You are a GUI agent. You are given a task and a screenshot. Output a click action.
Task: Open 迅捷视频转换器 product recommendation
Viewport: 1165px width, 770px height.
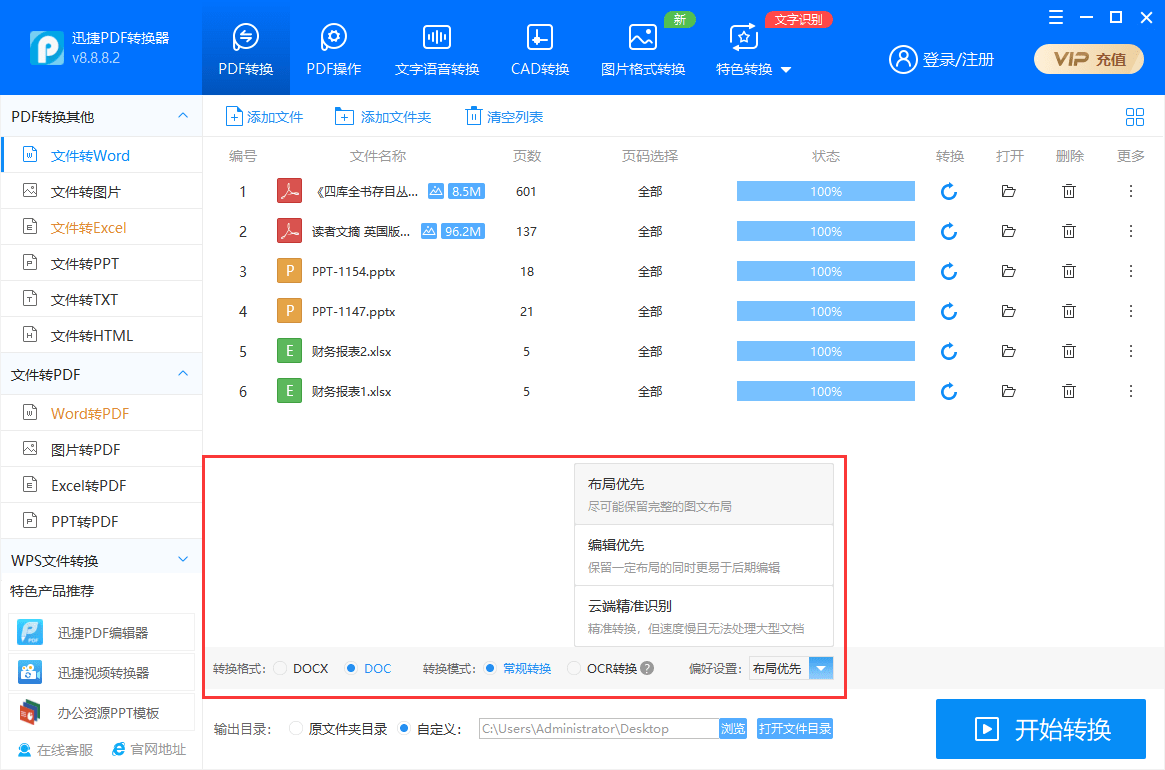click(102, 673)
